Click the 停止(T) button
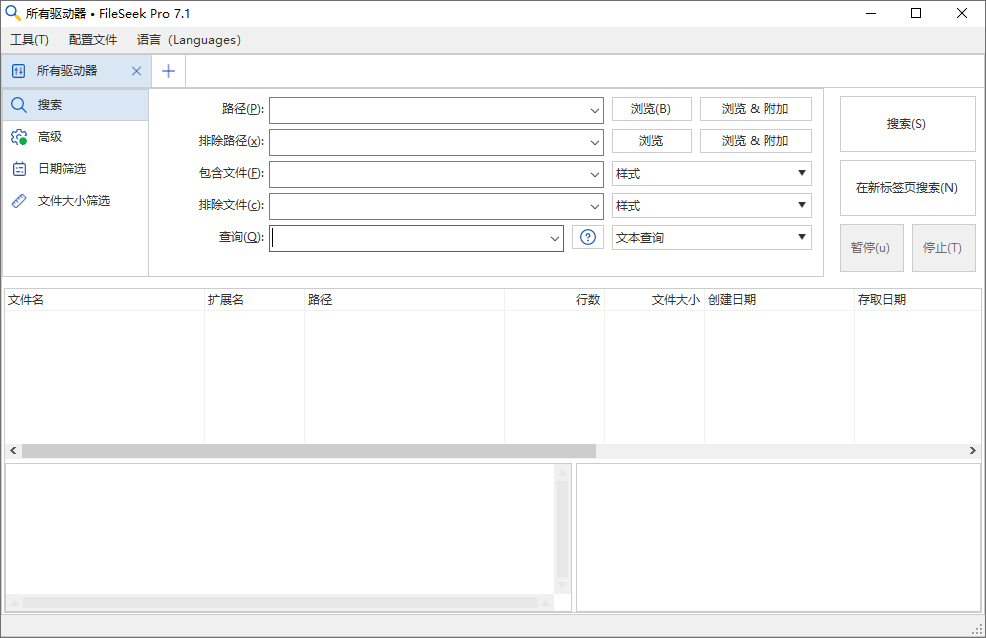986x638 pixels. click(x=943, y=248)
